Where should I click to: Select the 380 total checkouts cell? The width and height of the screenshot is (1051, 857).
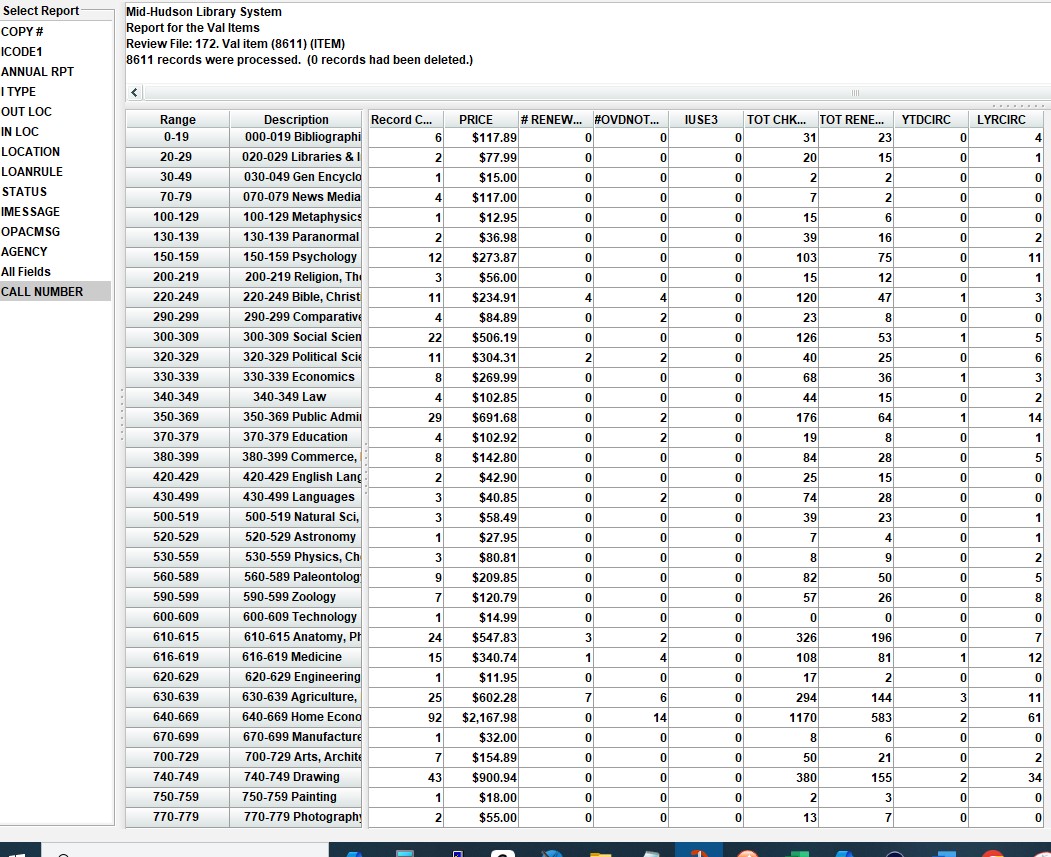[x=781, y=777]
